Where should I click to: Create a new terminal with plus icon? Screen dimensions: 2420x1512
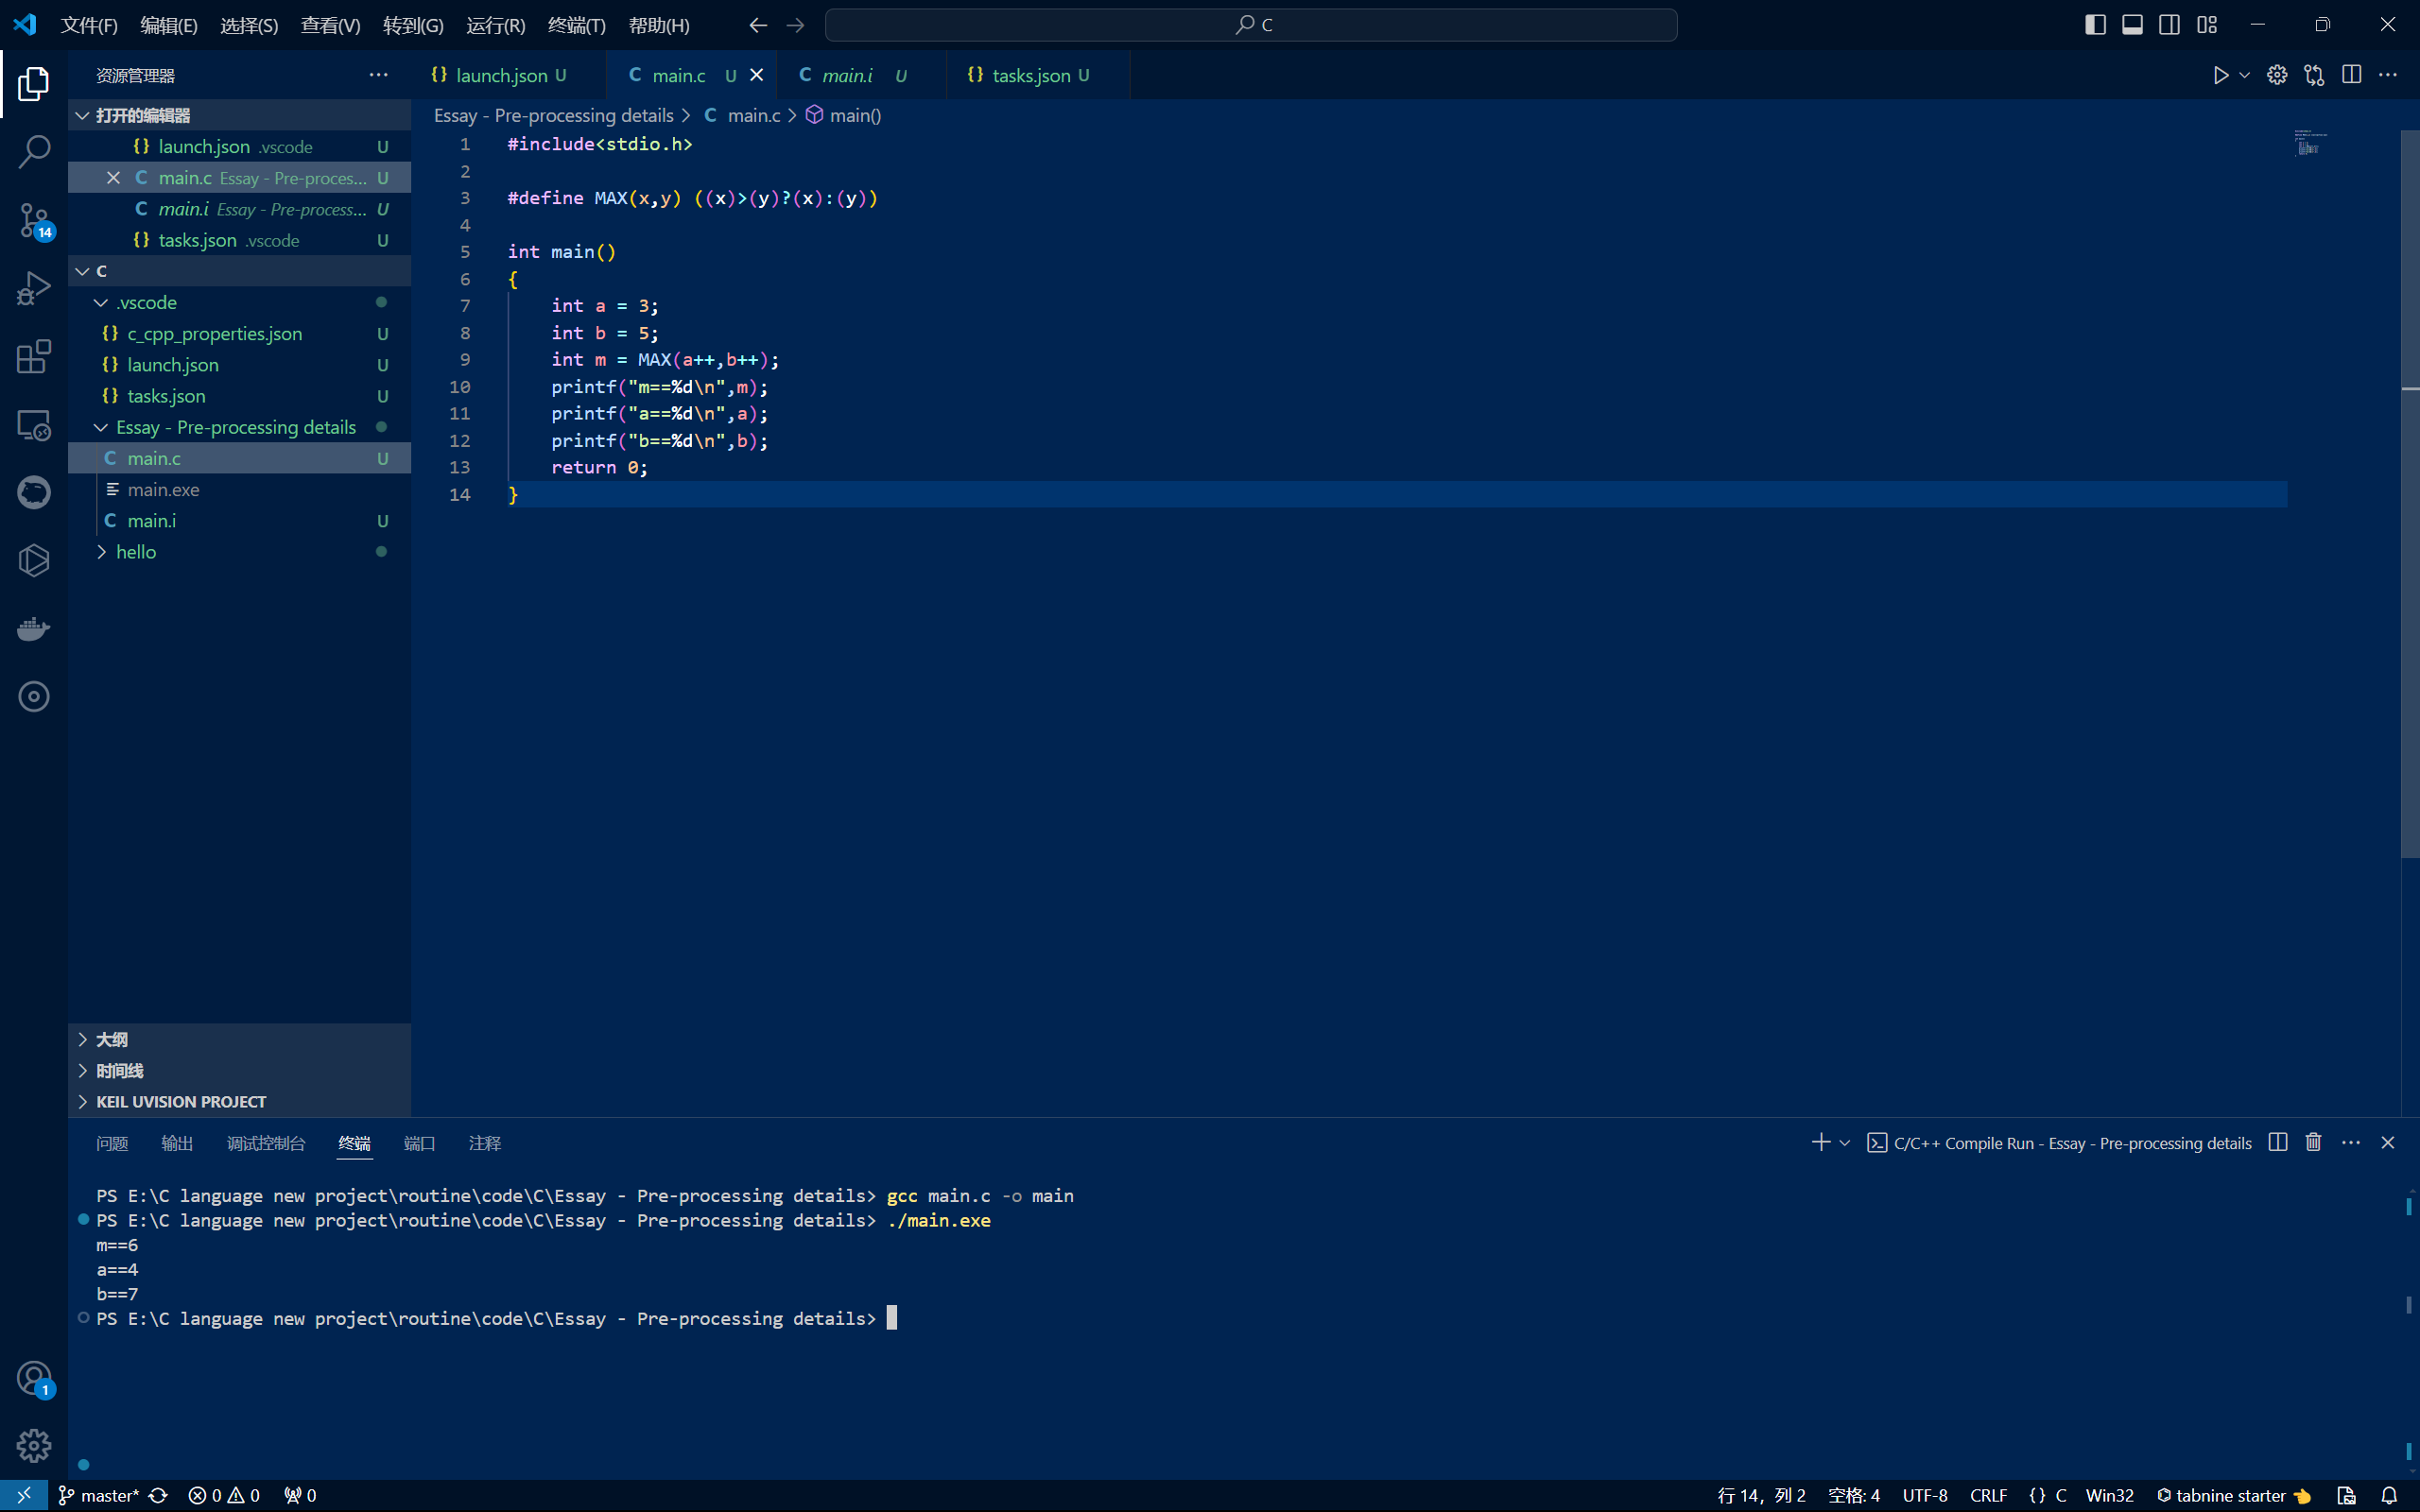(1820, 1143)
